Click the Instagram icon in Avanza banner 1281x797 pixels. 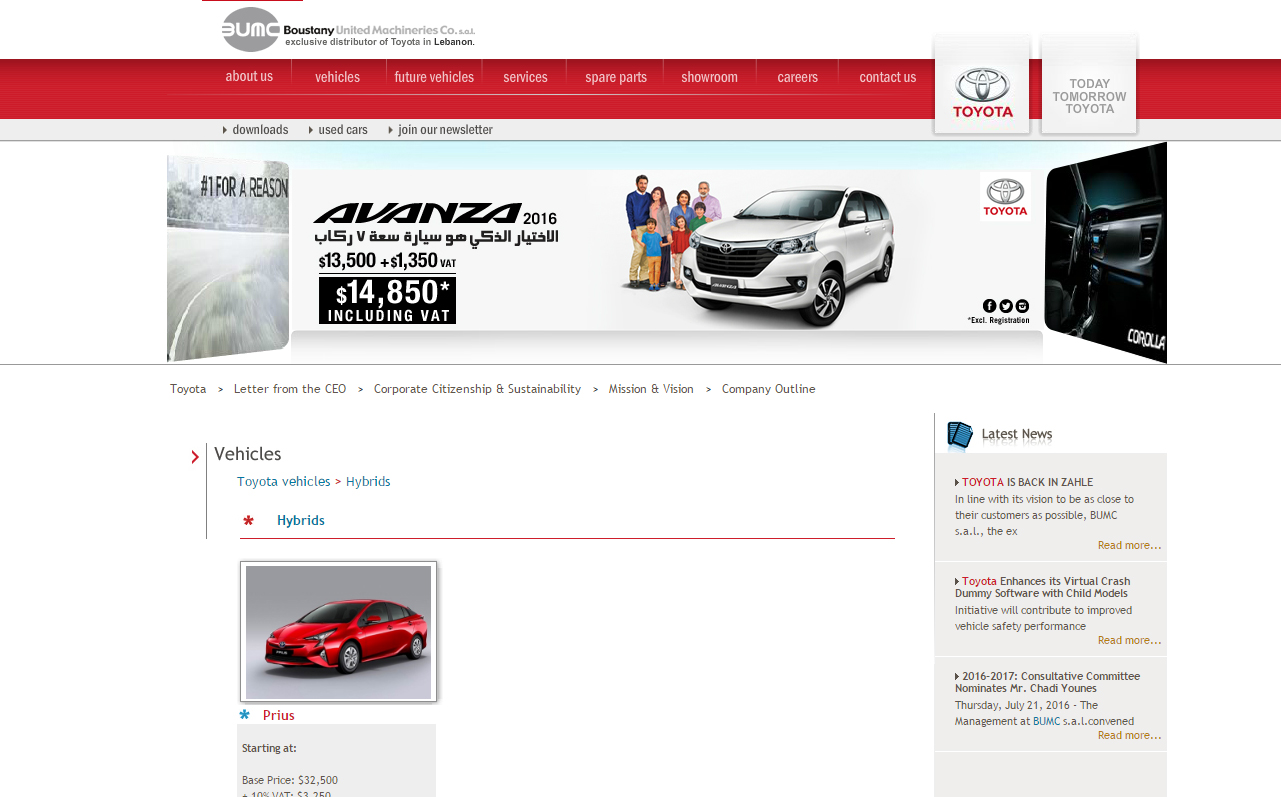[x=1022, y=306]
